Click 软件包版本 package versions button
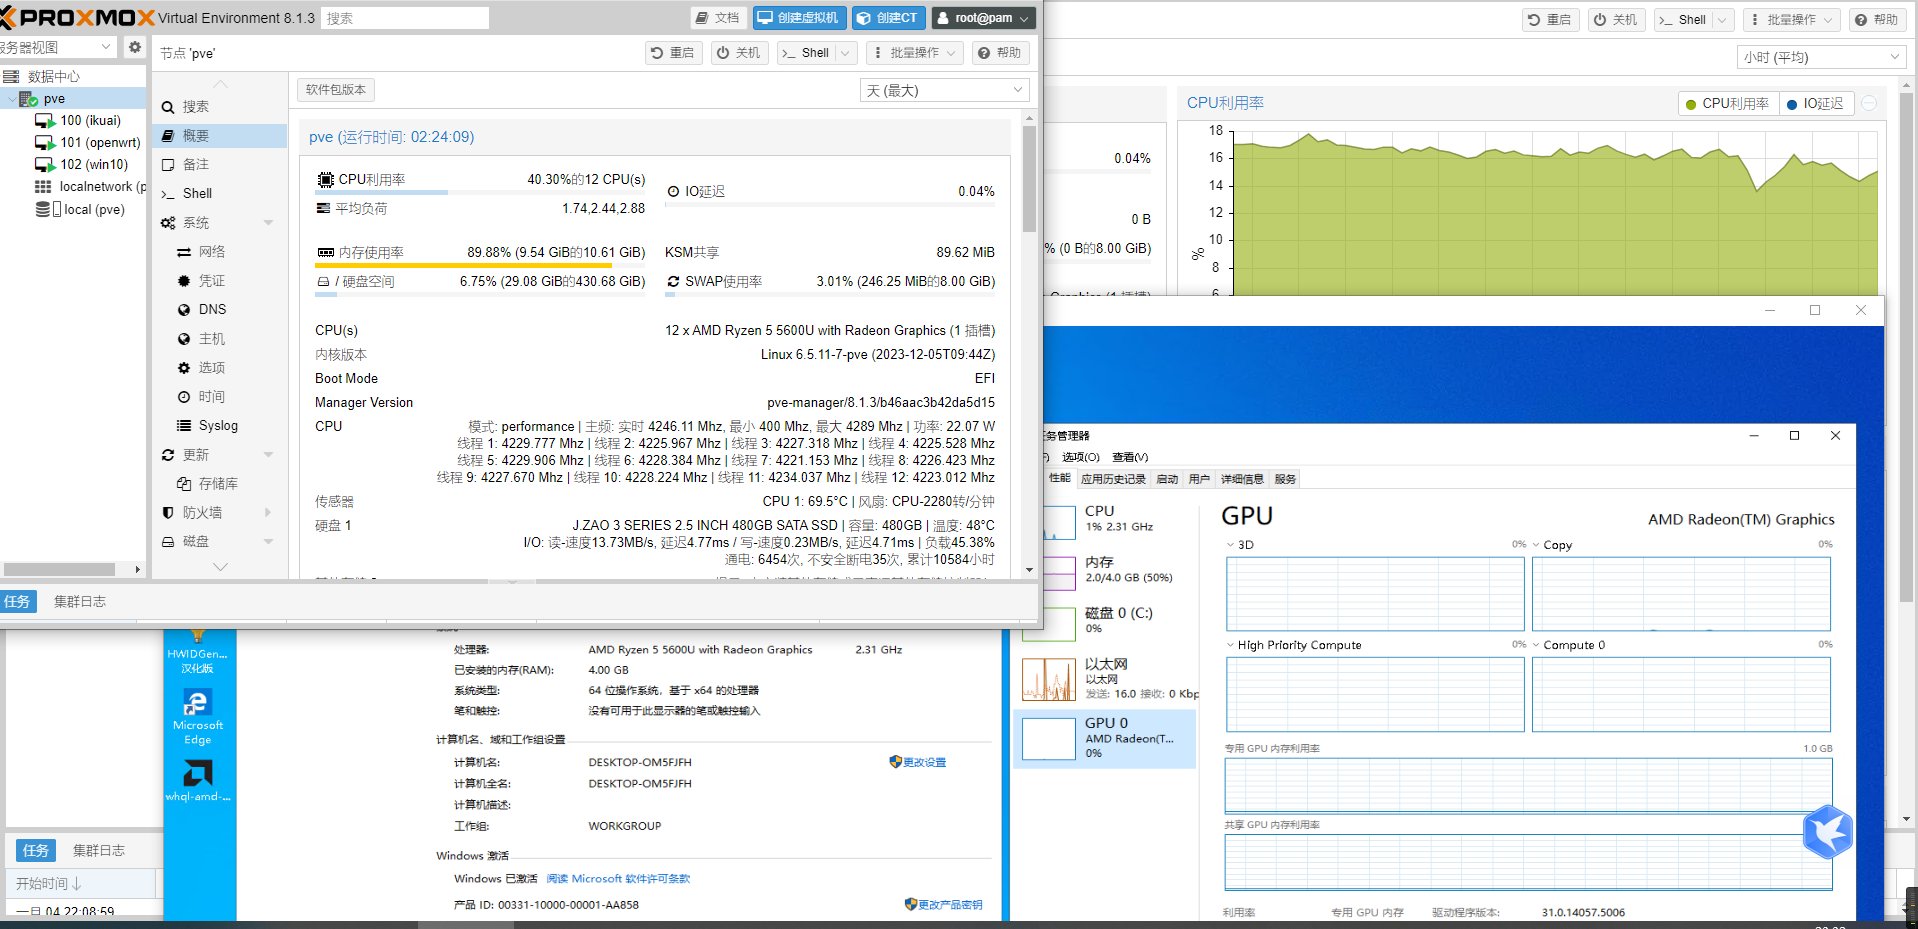This screenshot has width=1918, height=929. click(336, 90)
